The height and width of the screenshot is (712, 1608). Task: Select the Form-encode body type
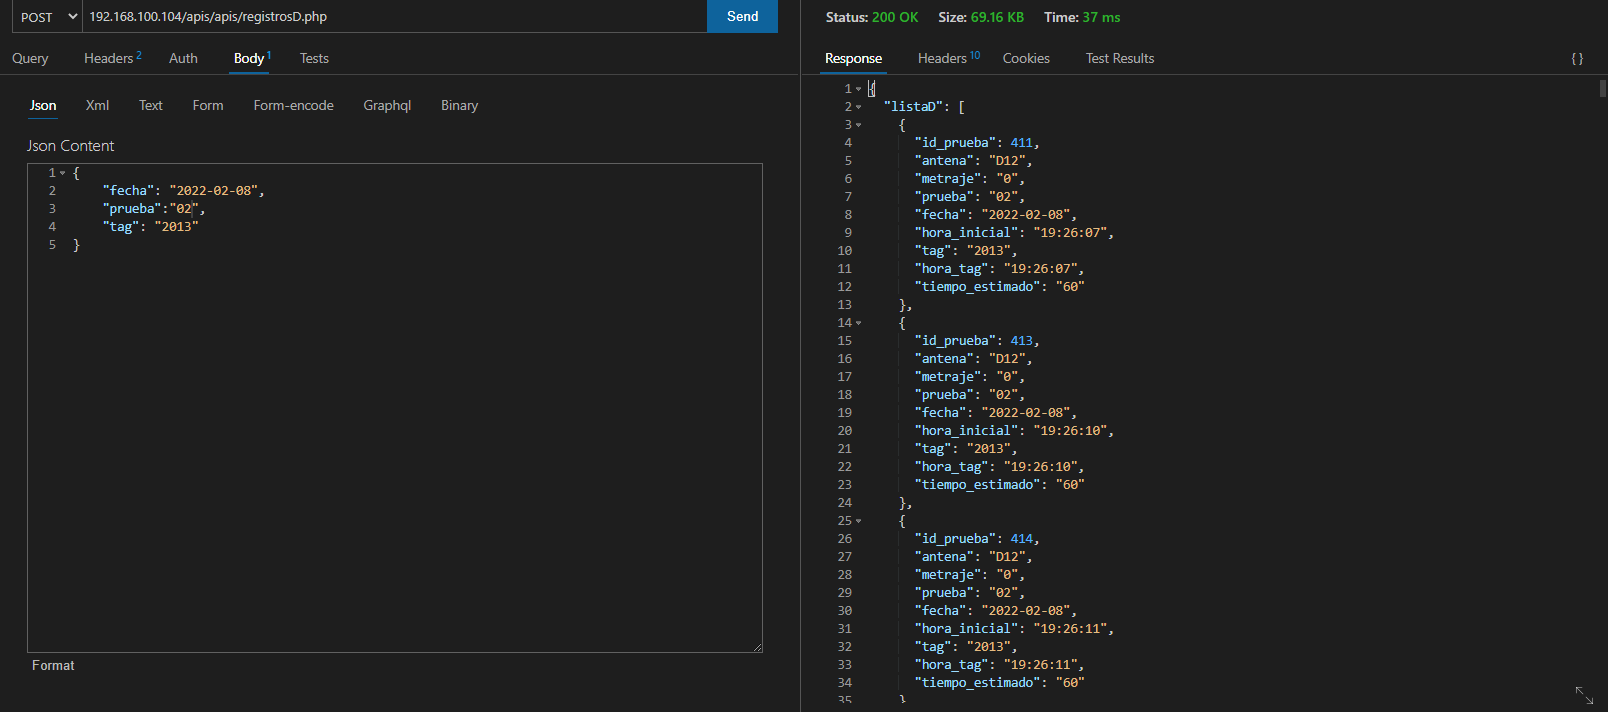[x=293, y=105]
